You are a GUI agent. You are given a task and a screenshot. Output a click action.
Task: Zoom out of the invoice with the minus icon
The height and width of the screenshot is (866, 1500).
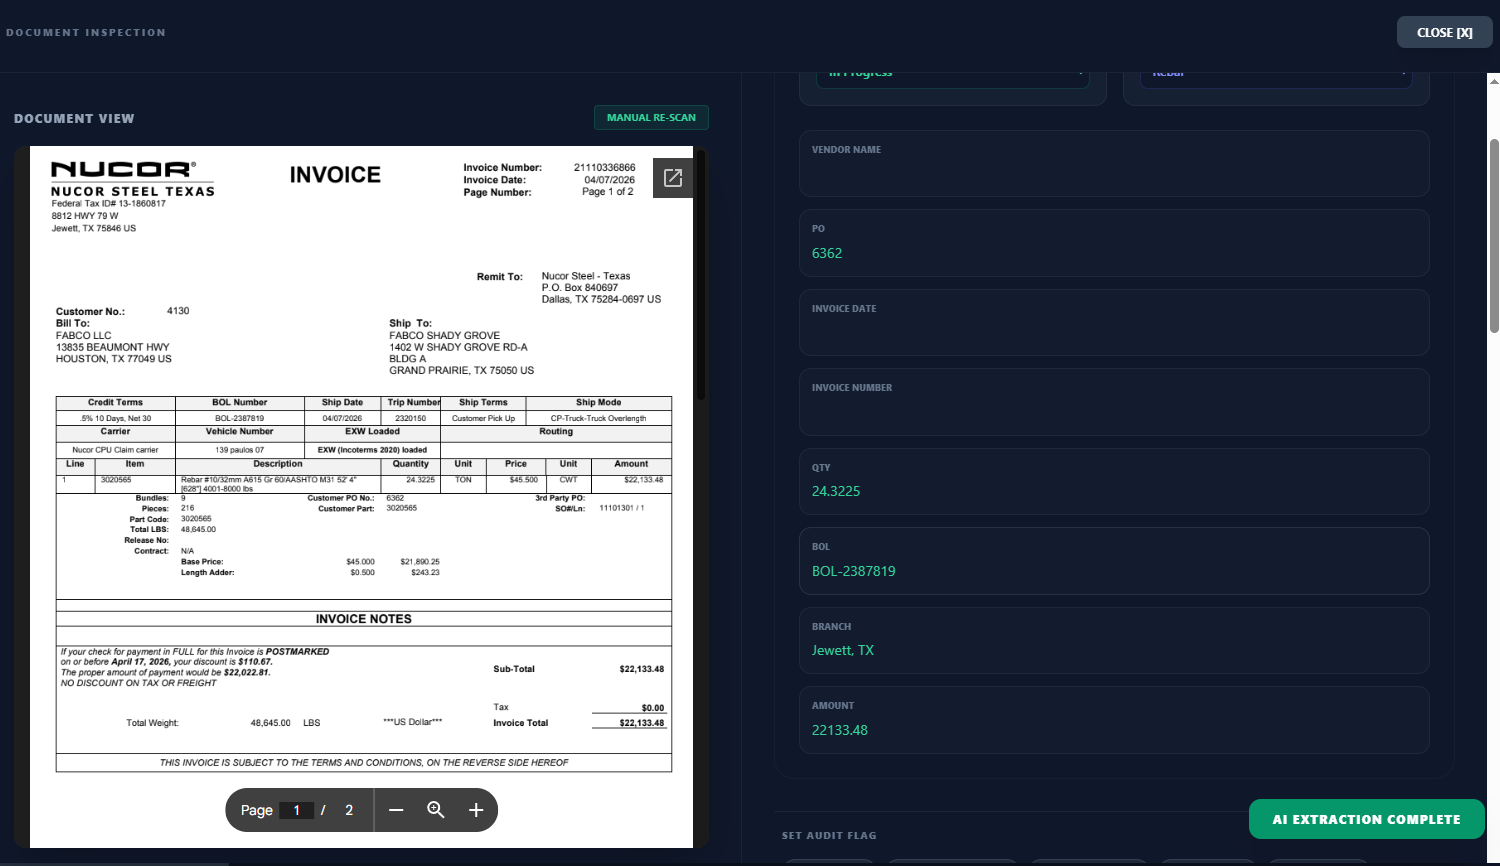[396, 810]
